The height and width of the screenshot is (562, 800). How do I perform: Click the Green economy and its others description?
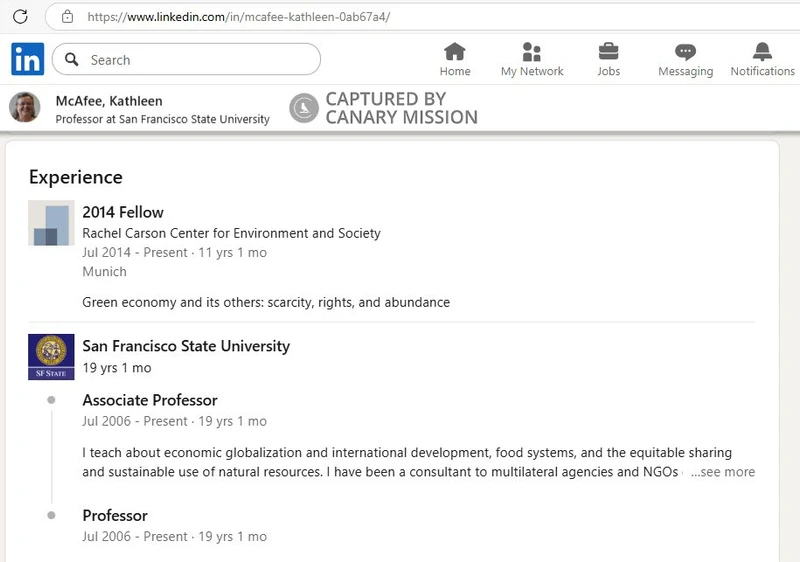point(266,302)
